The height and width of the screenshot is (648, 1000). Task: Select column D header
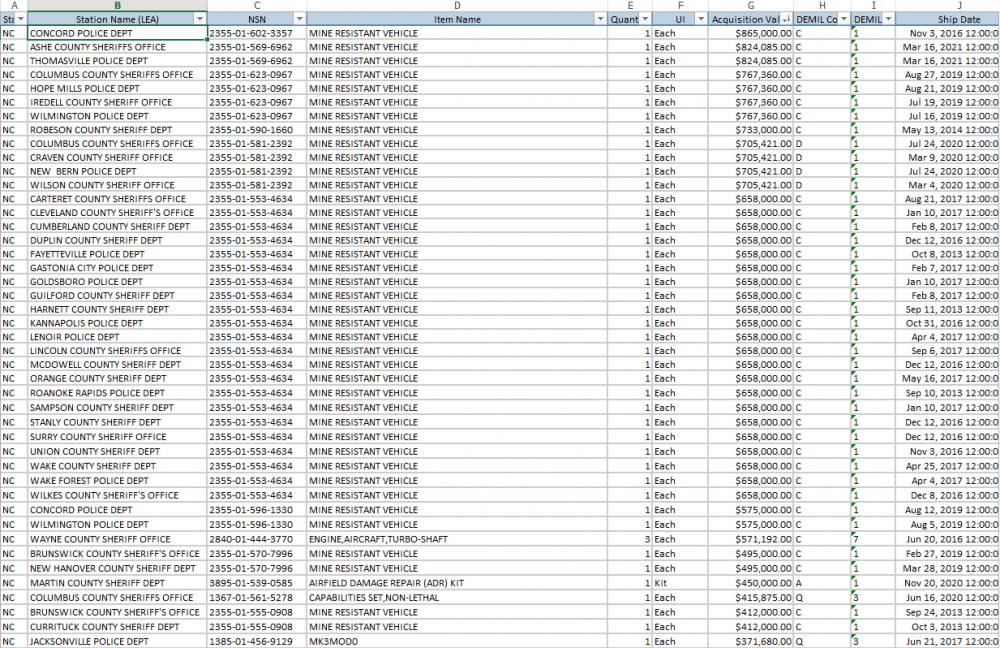457,6
